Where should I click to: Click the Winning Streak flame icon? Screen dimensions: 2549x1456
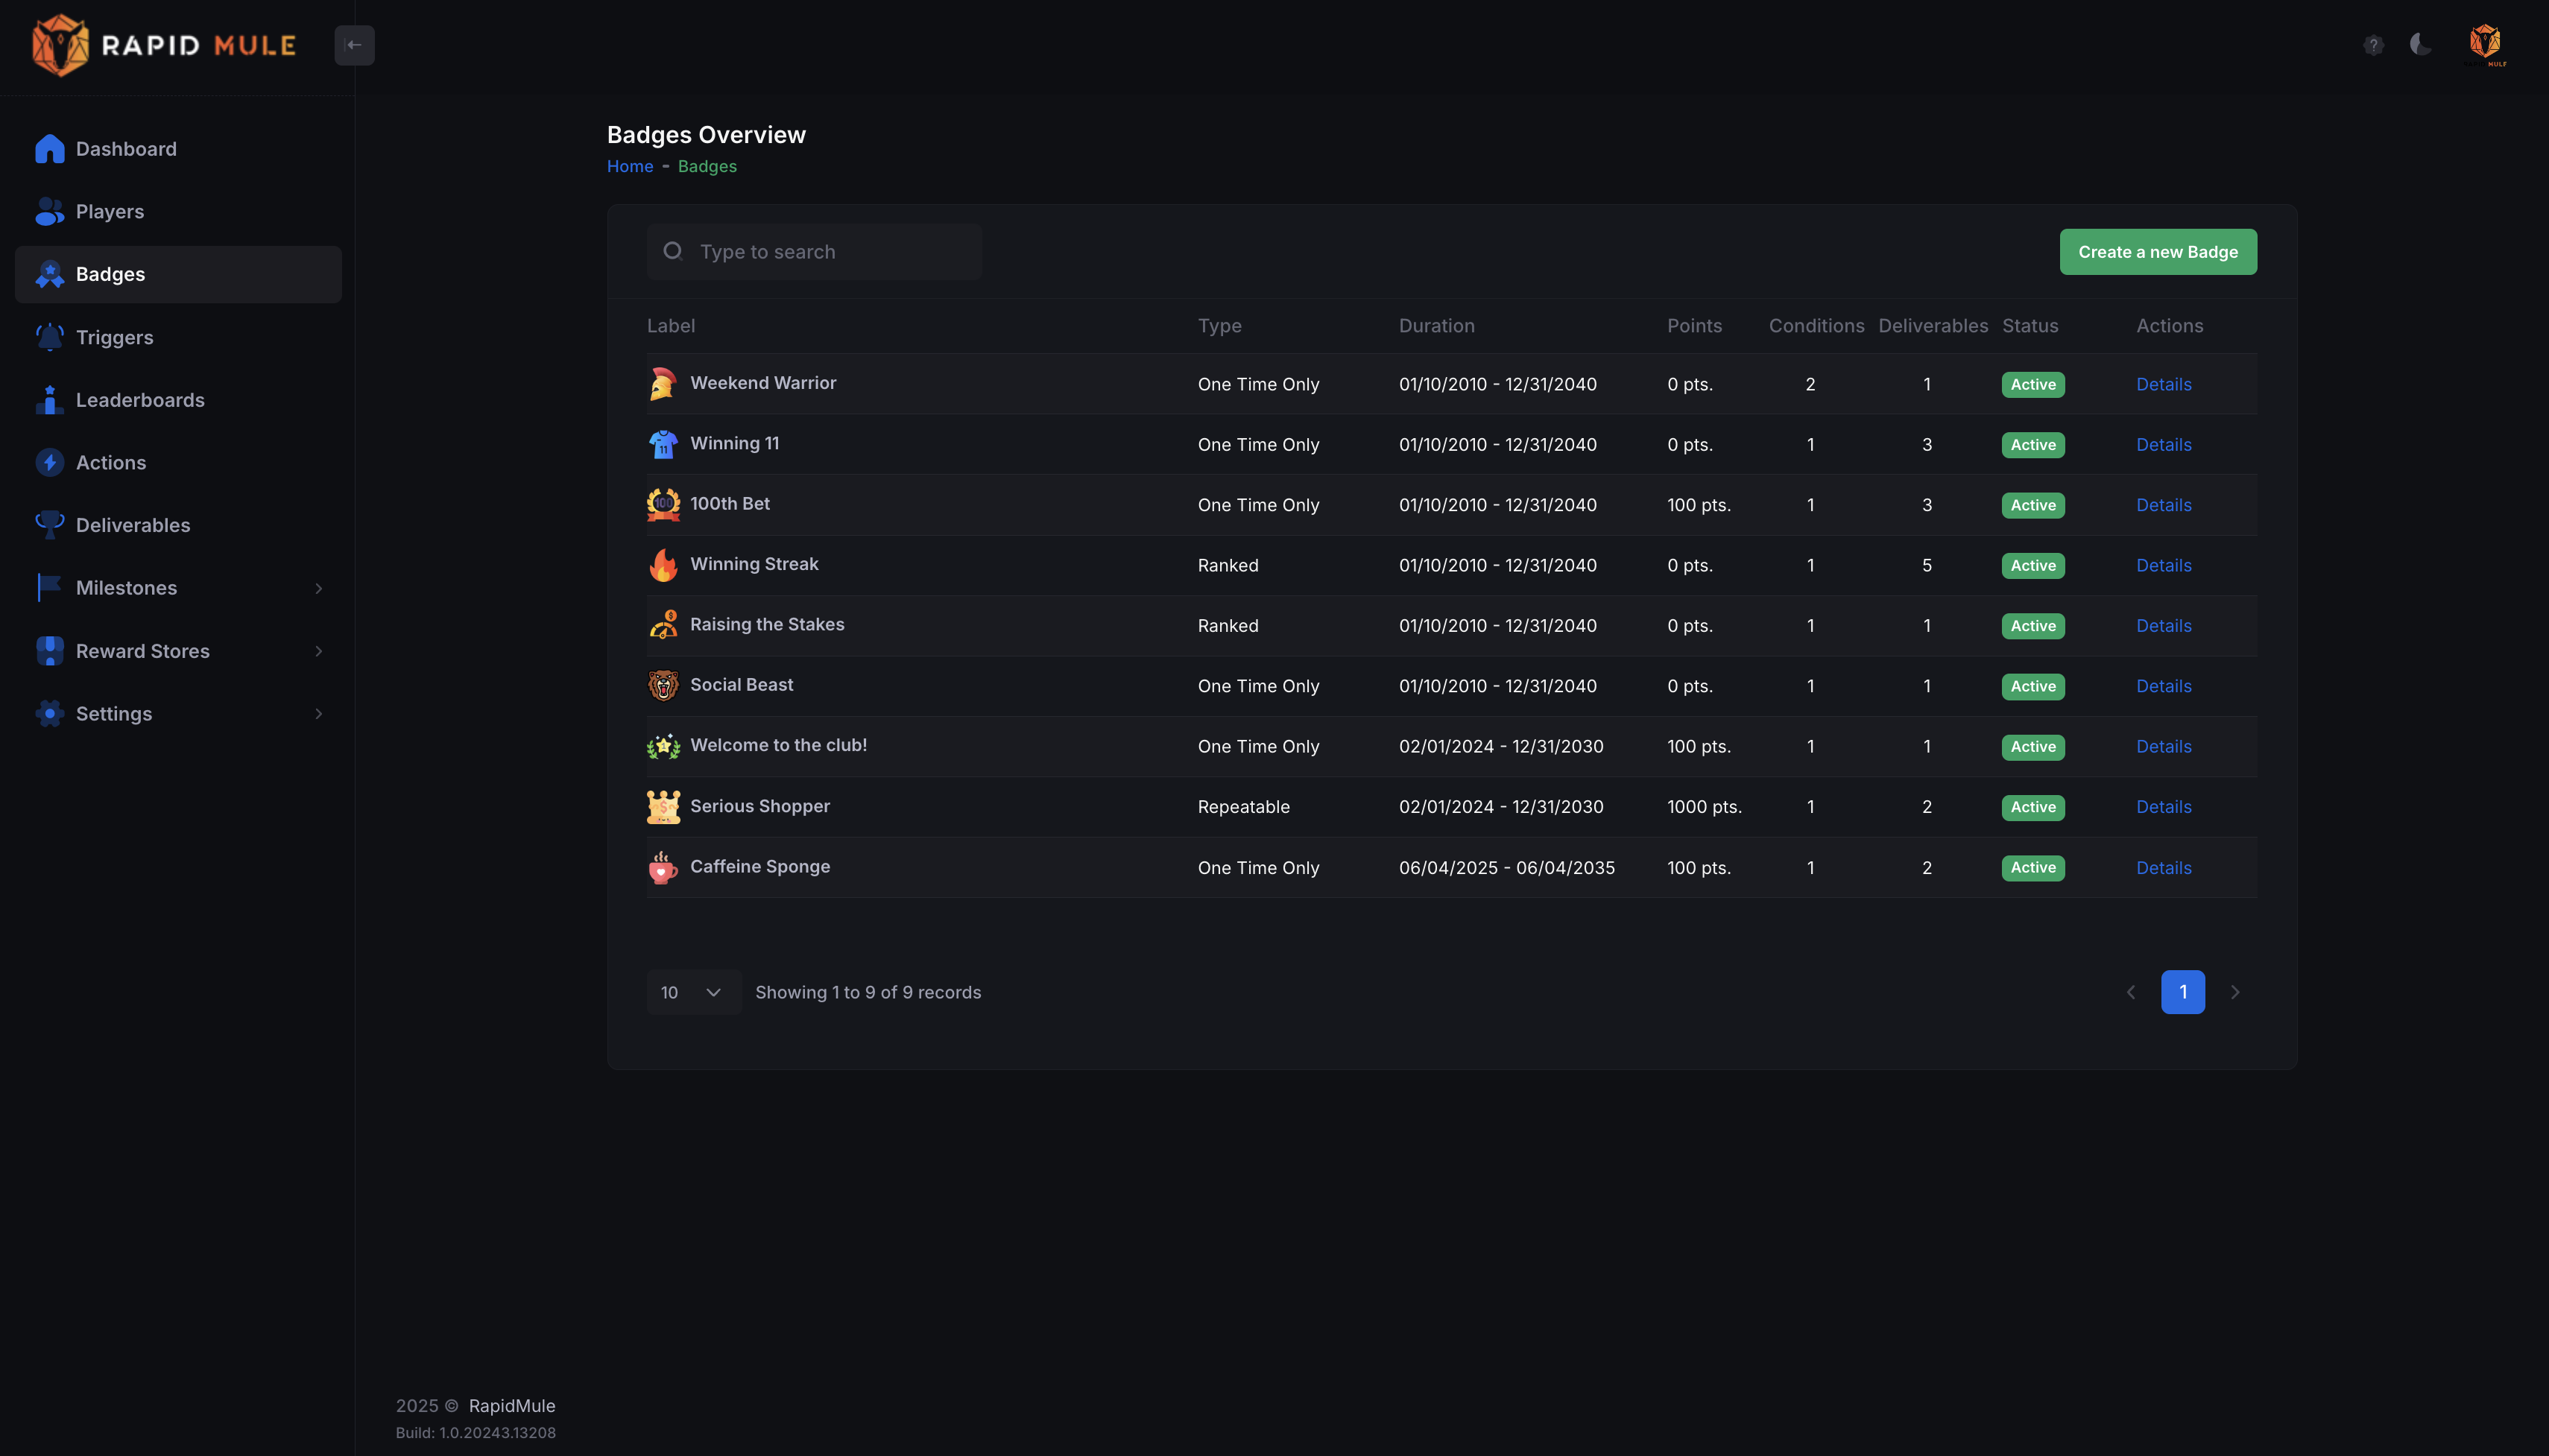(663, 565)
